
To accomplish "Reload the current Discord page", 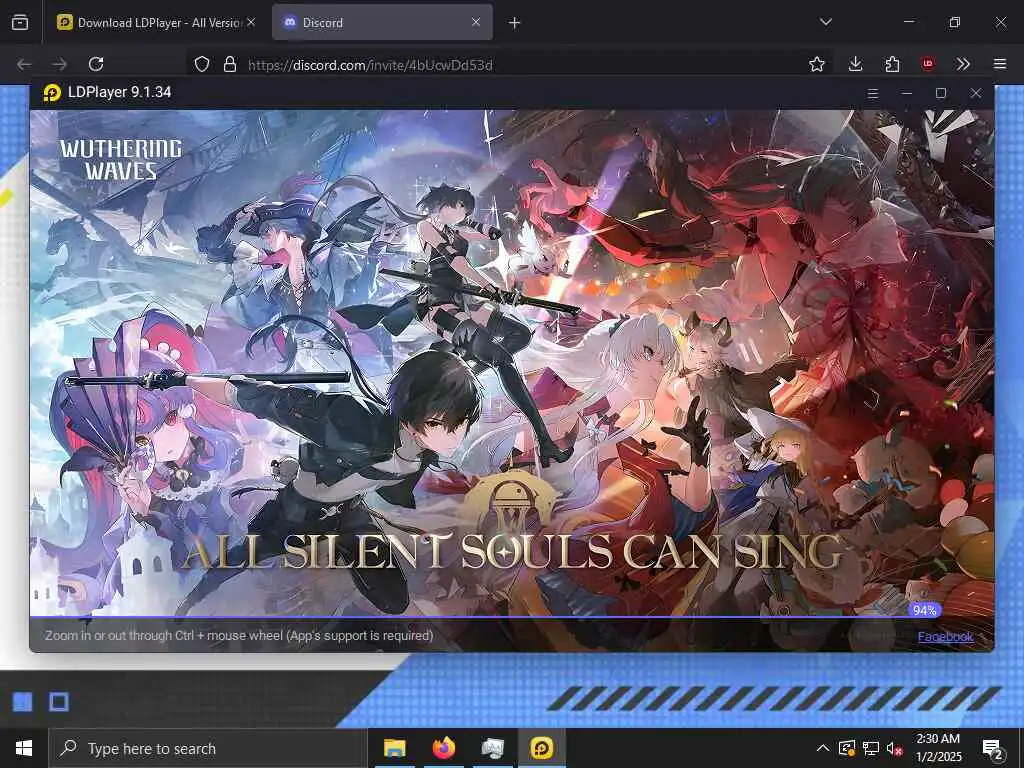I will click(x=96, y=64).
